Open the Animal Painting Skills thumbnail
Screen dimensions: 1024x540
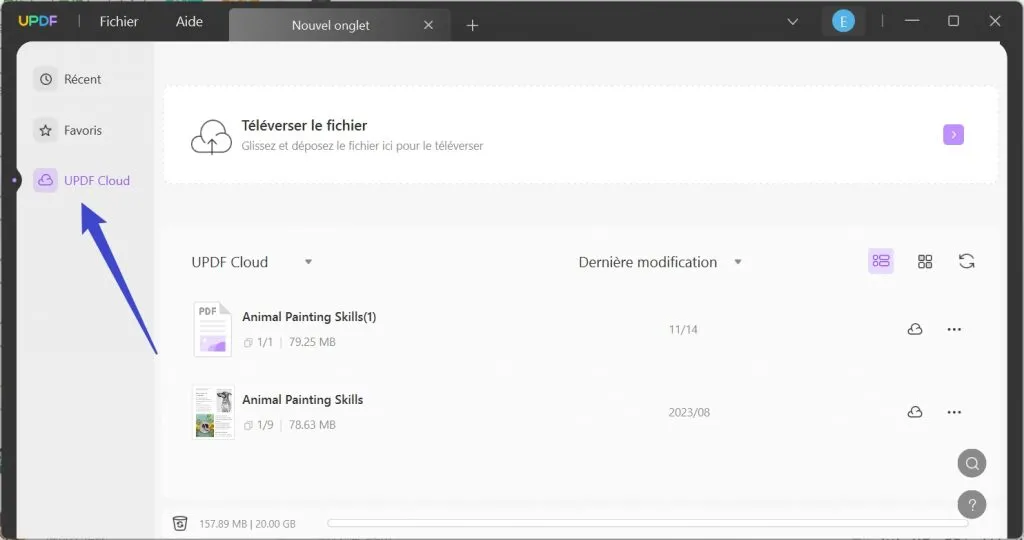point(213,412)
